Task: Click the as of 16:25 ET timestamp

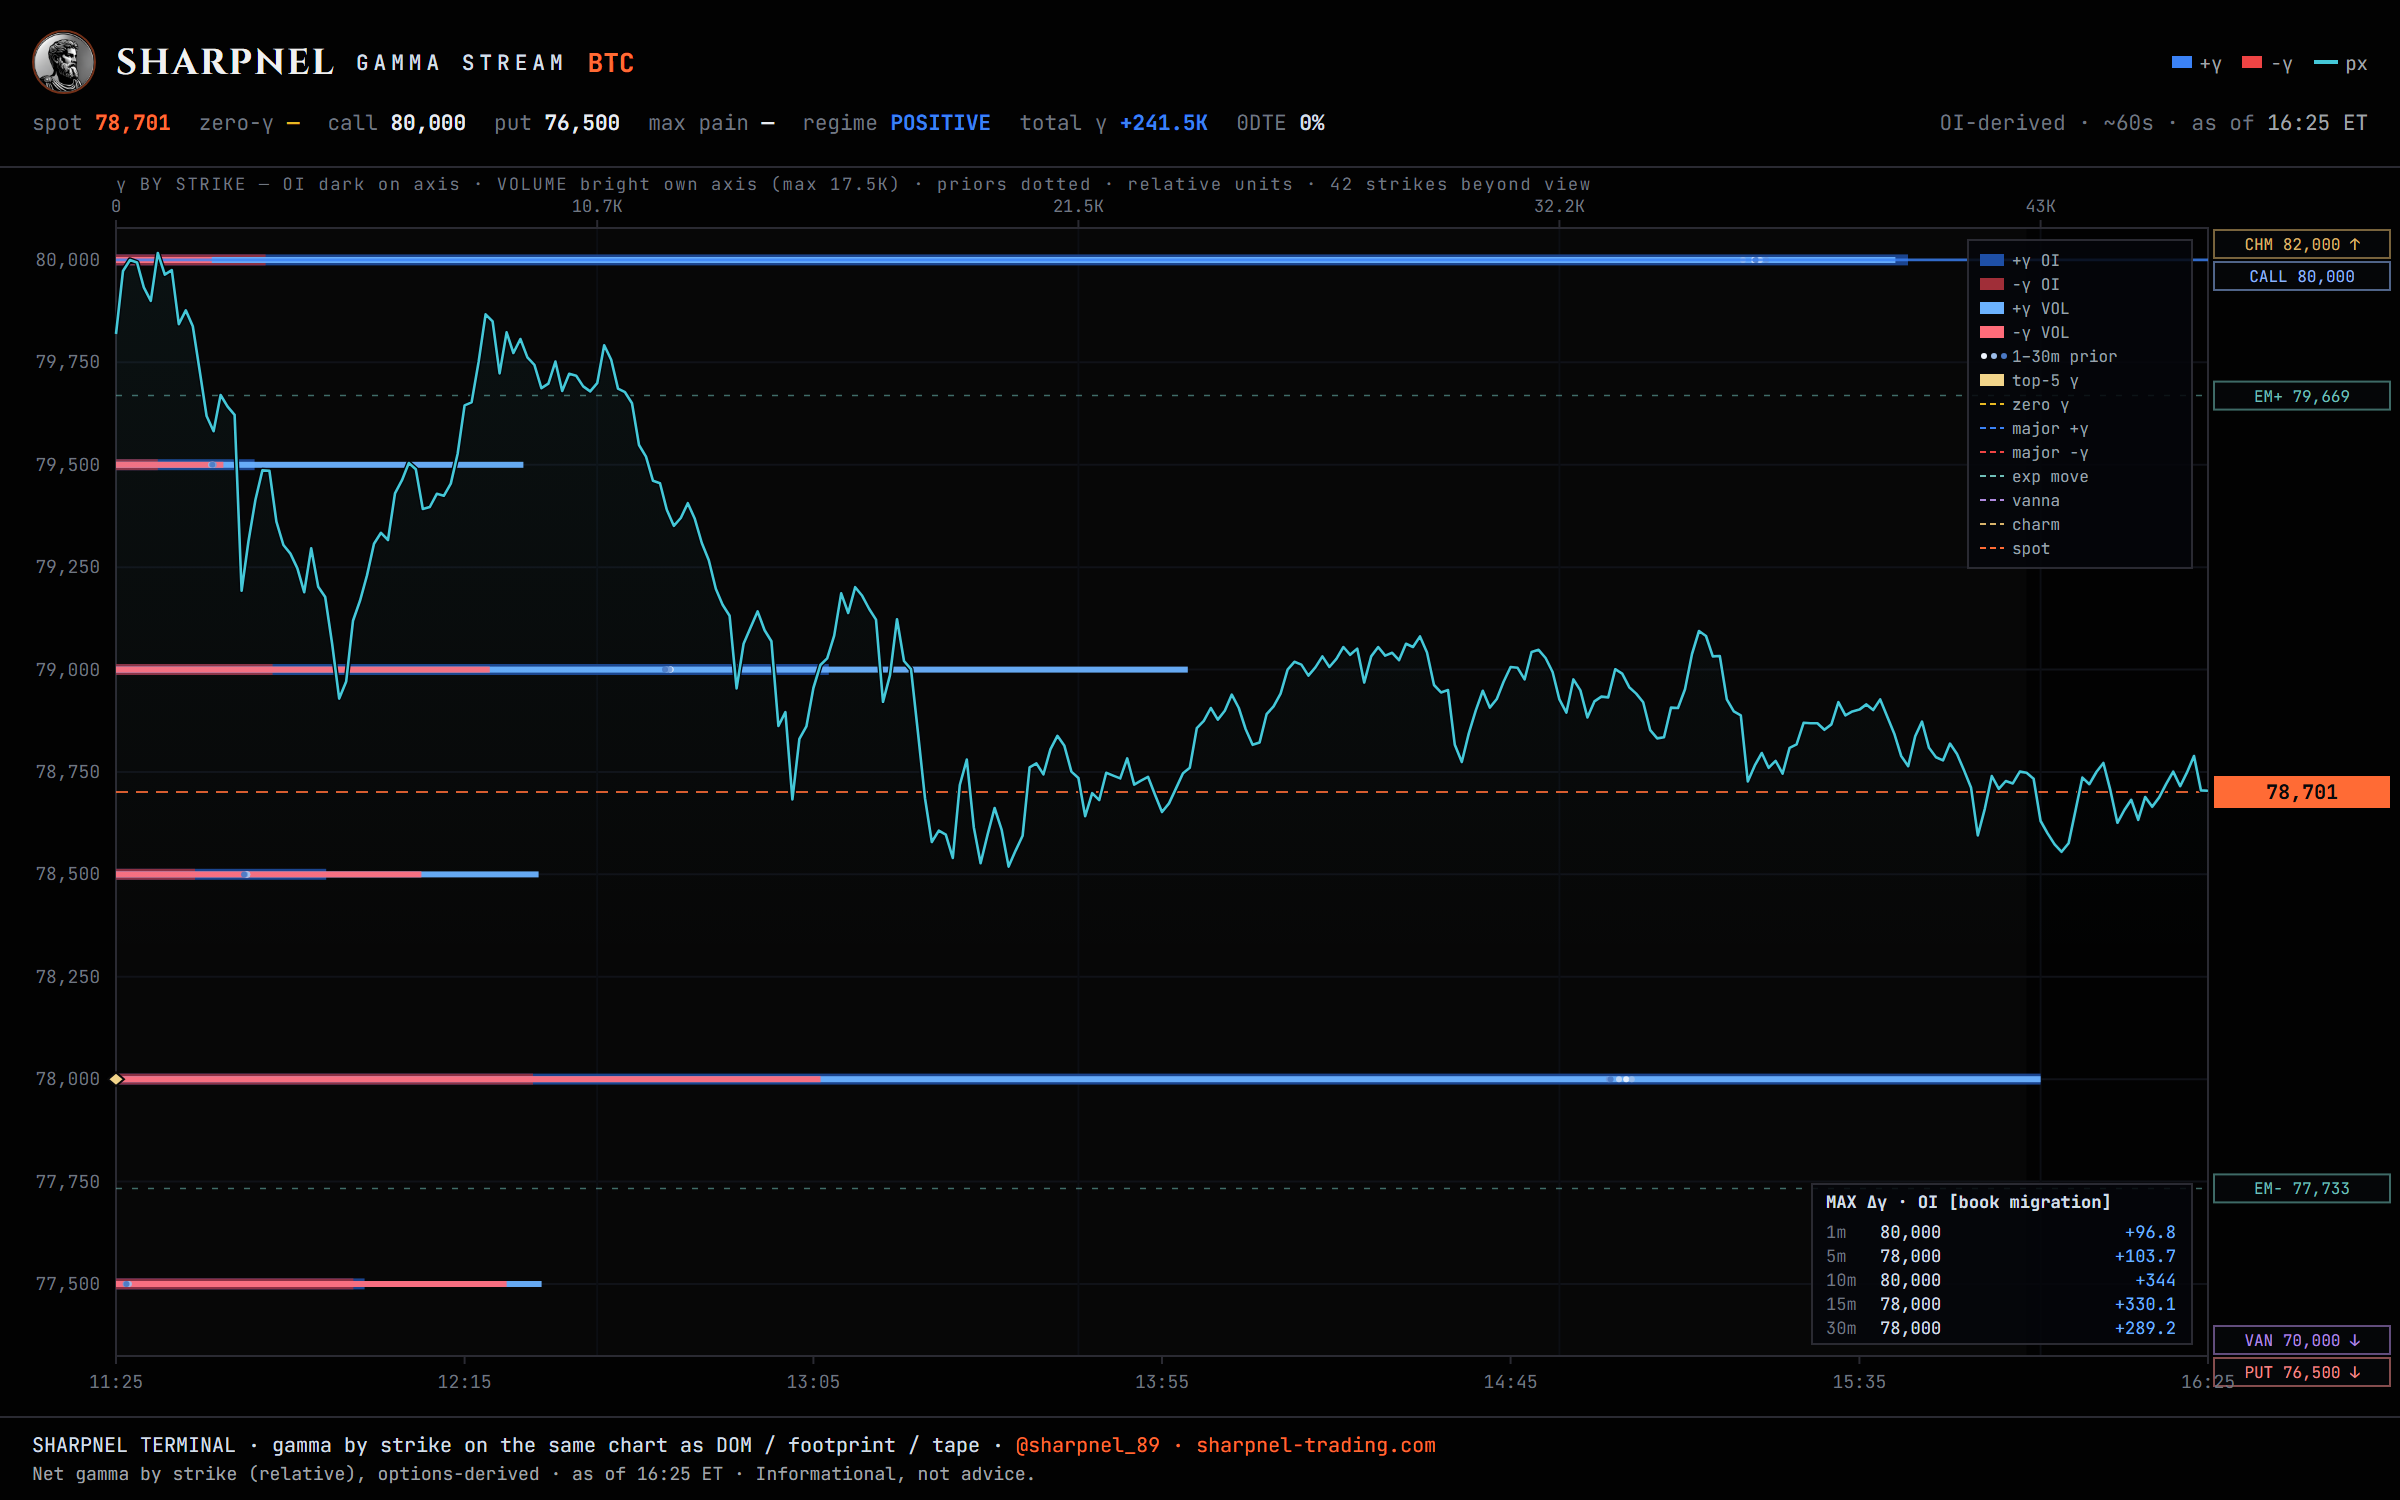Action: 2280,123
